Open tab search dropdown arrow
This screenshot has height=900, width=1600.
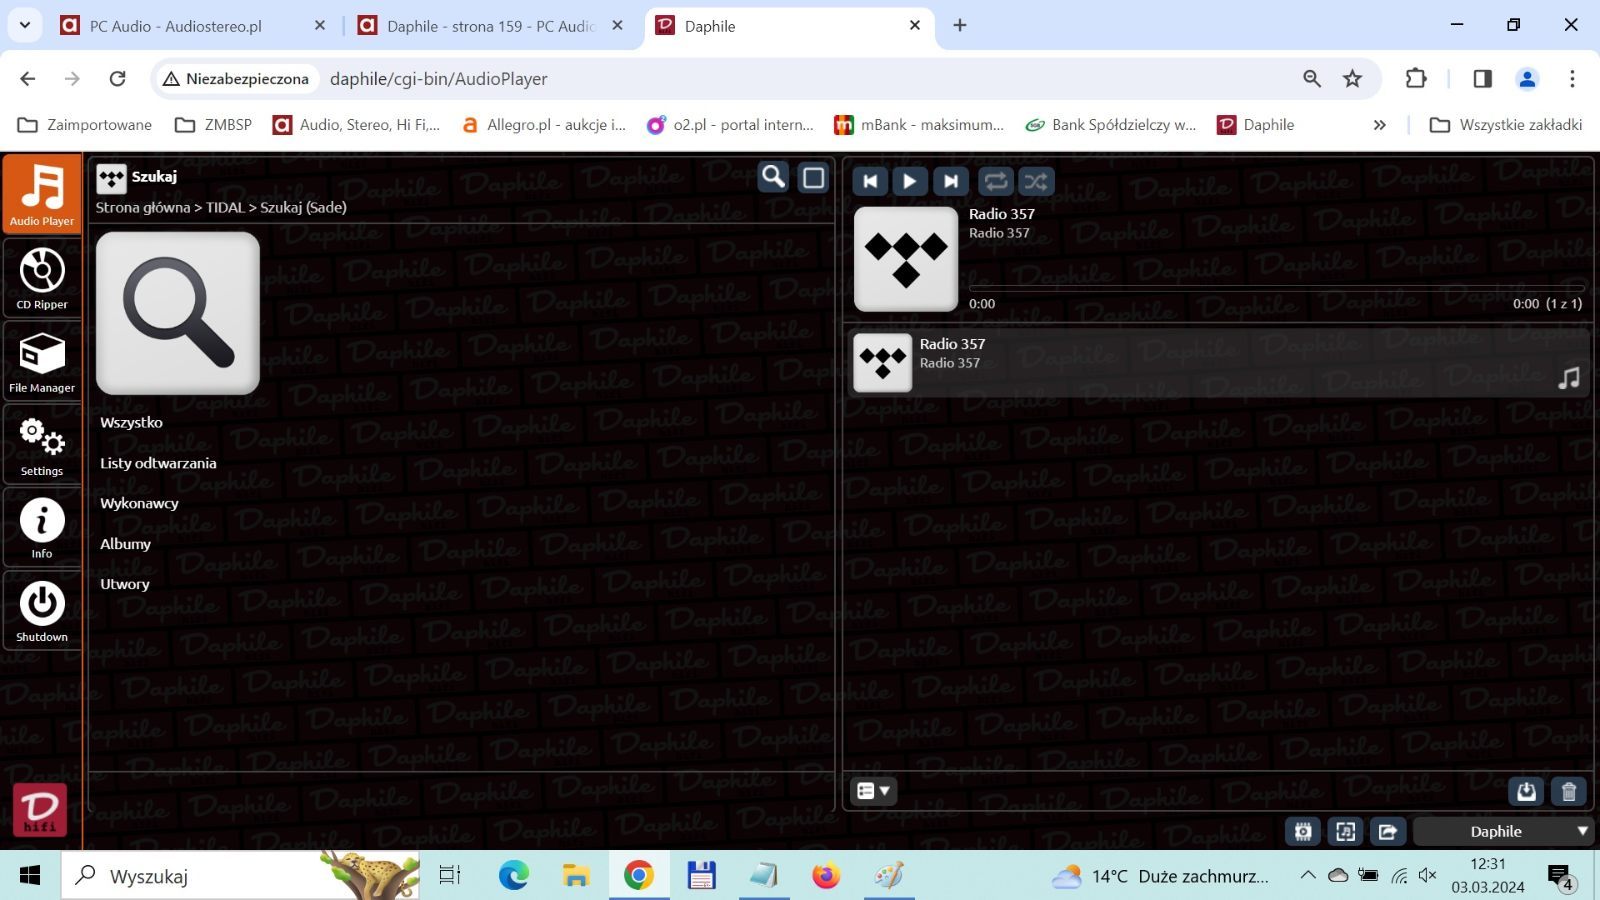(x=24, y=25)
